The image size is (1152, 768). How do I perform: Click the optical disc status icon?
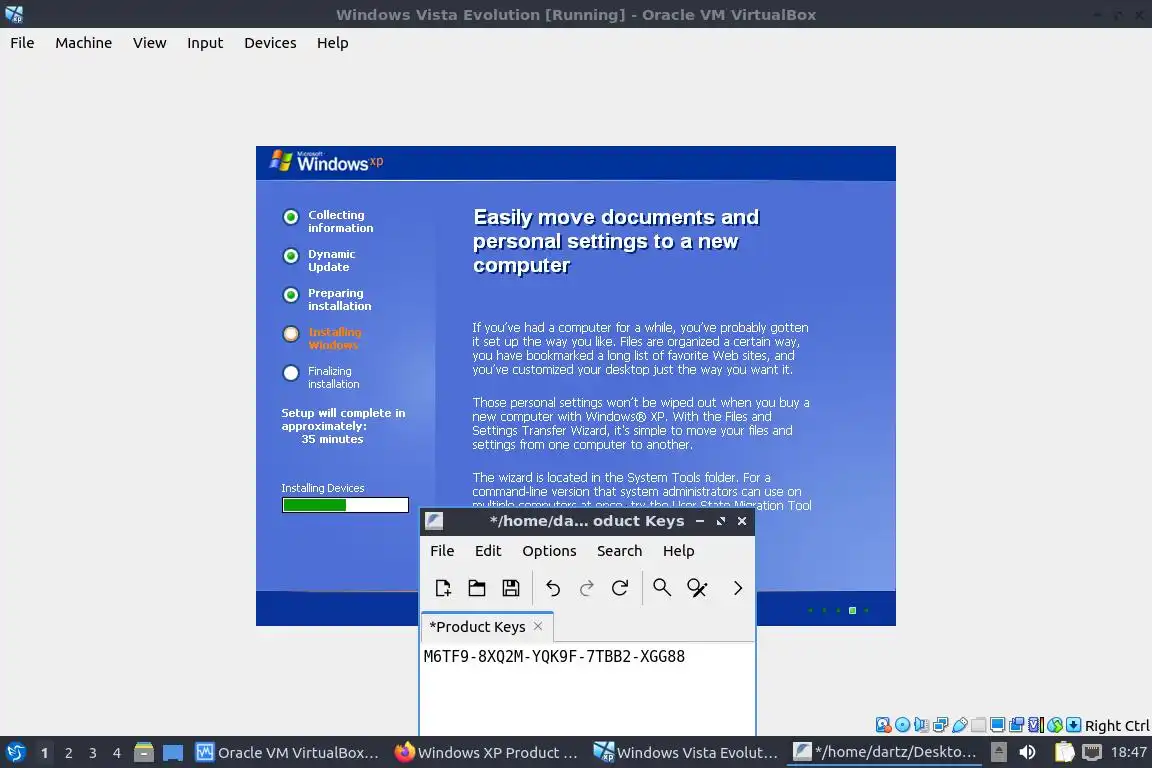tap(902, 725)
